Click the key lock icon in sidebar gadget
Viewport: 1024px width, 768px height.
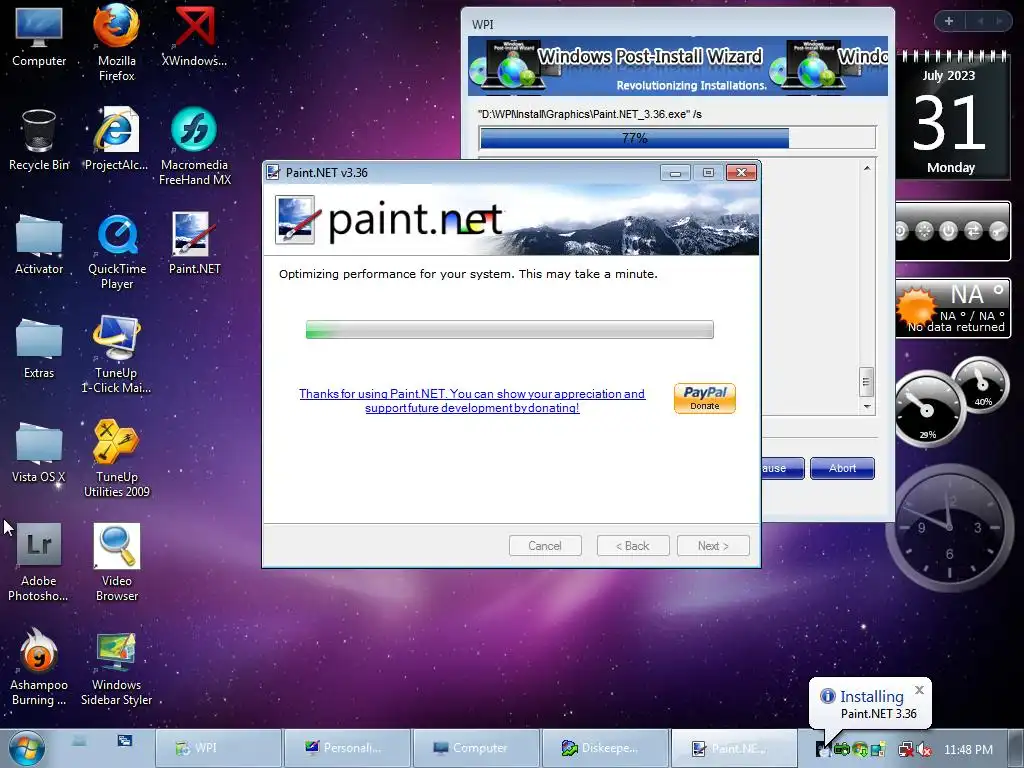click(998, 231)
